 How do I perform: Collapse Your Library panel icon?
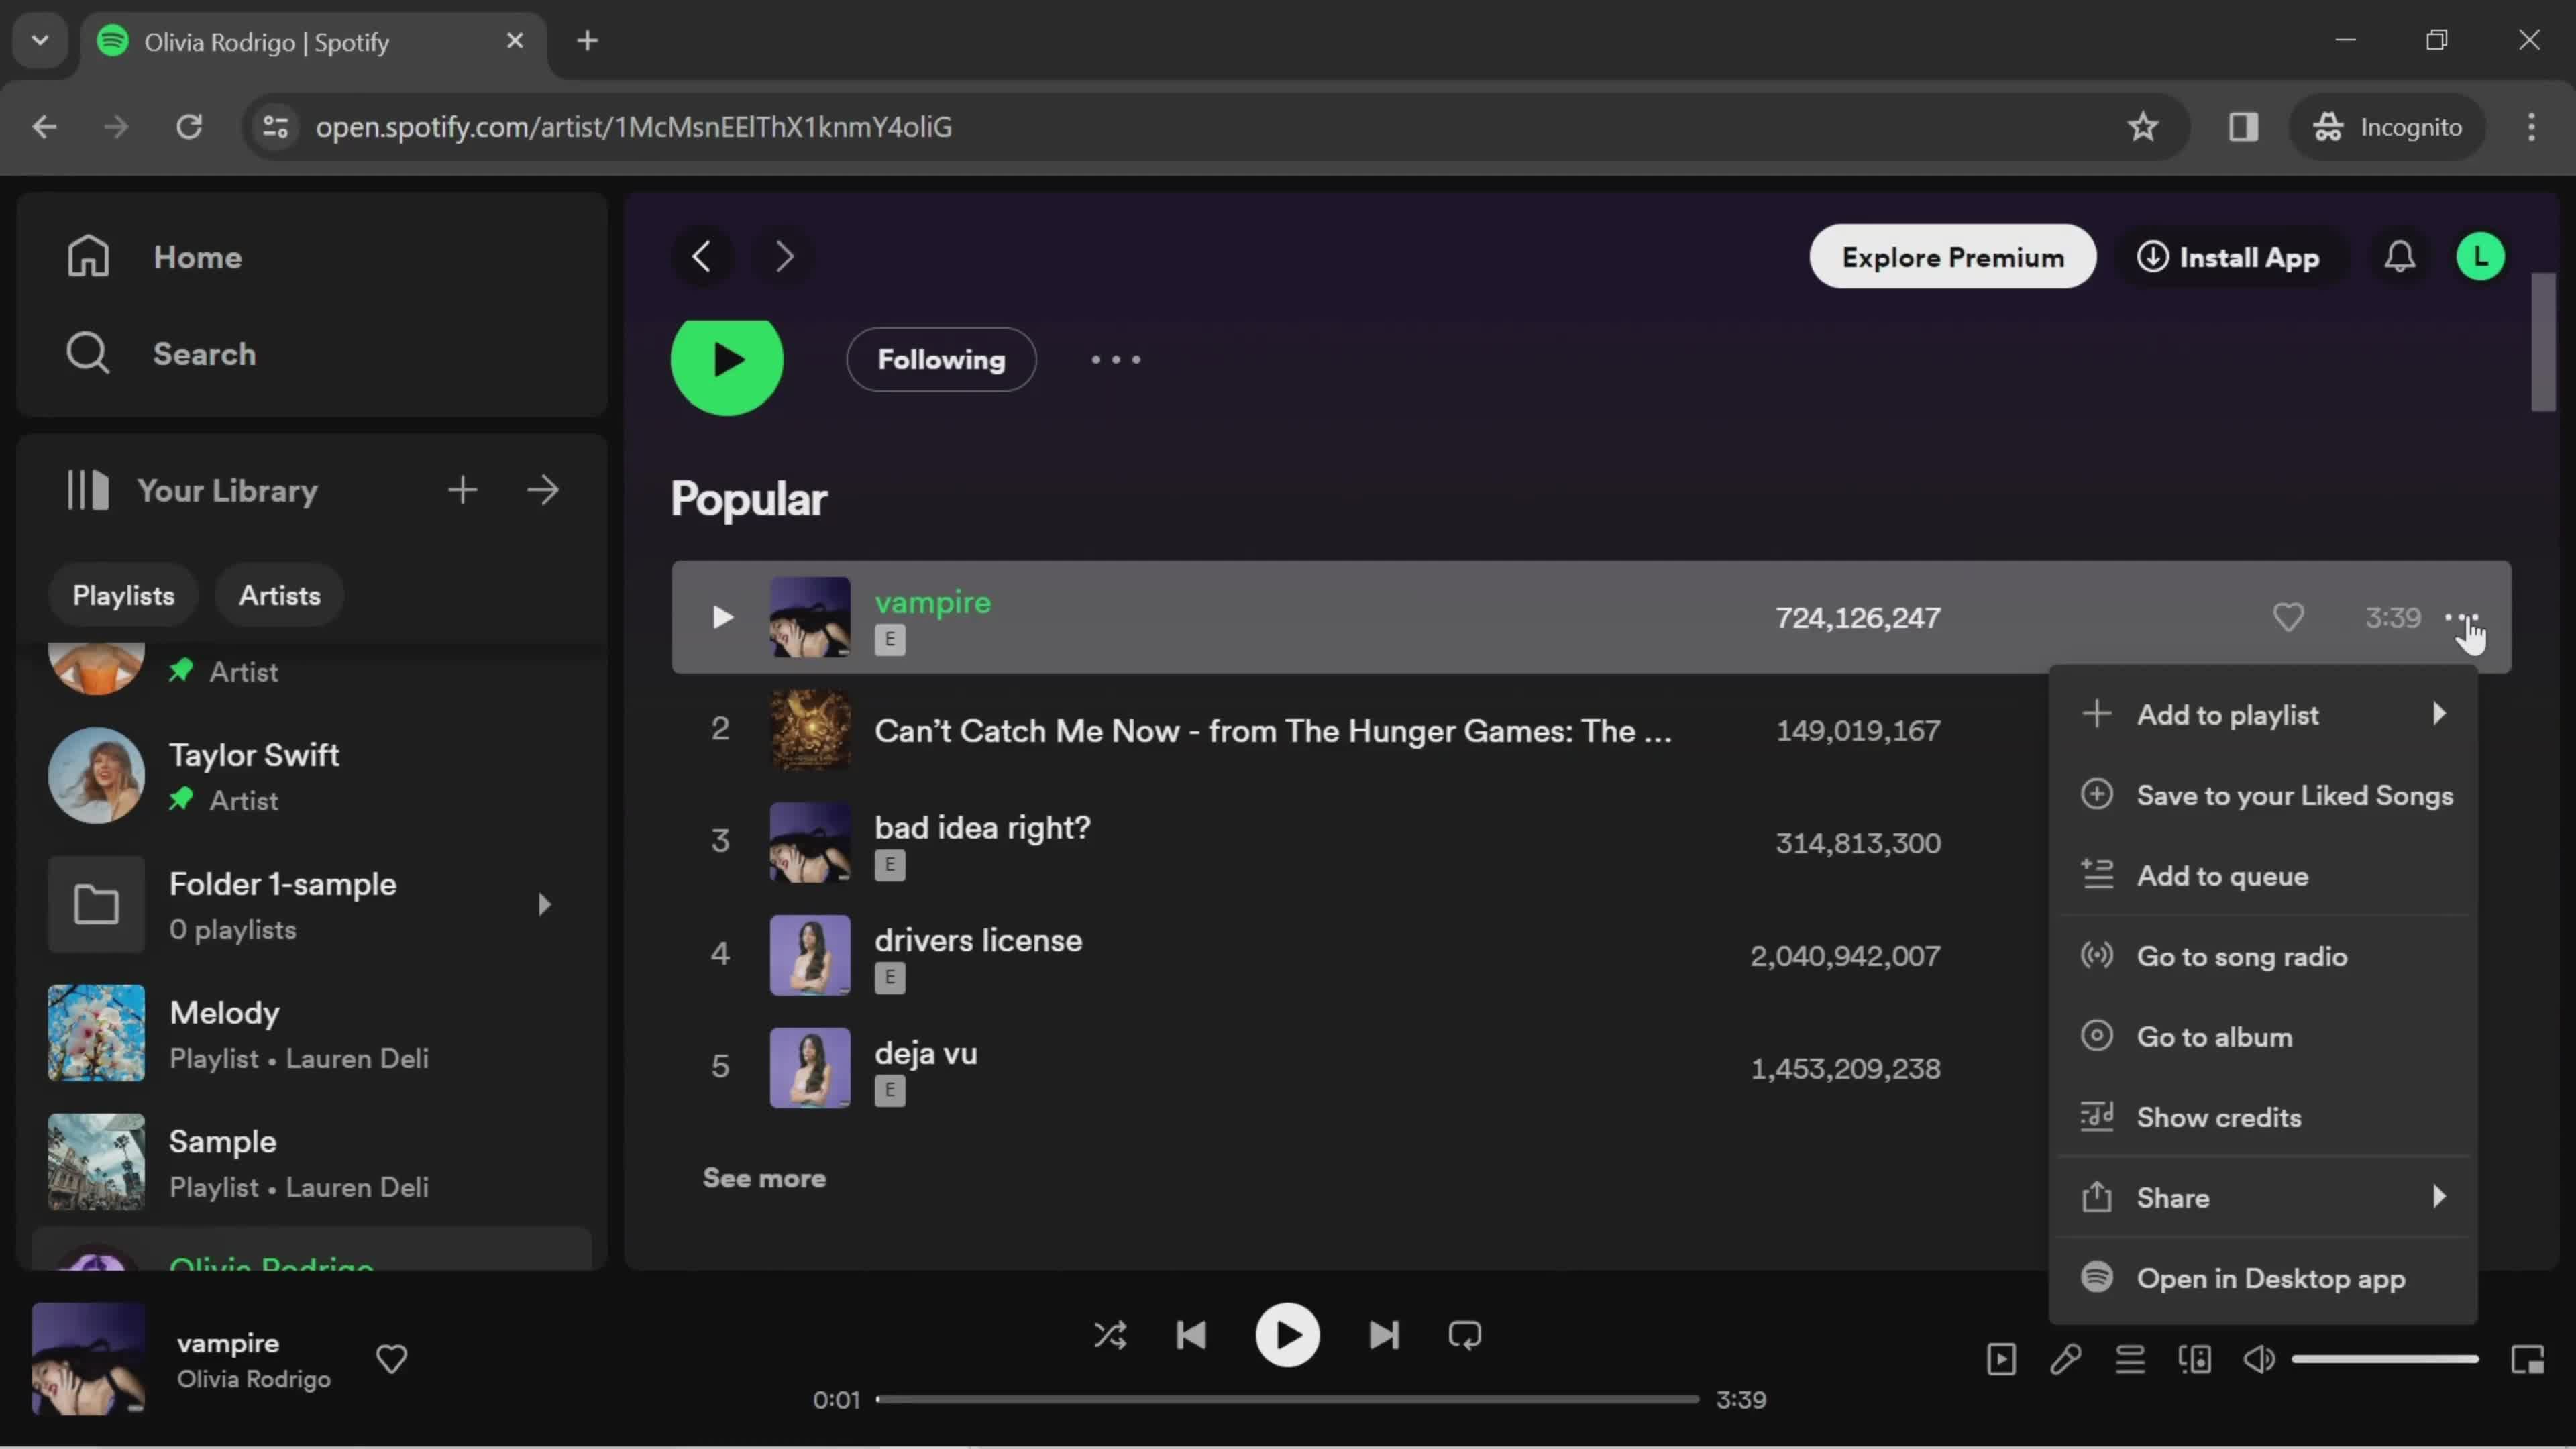[88, 490]
